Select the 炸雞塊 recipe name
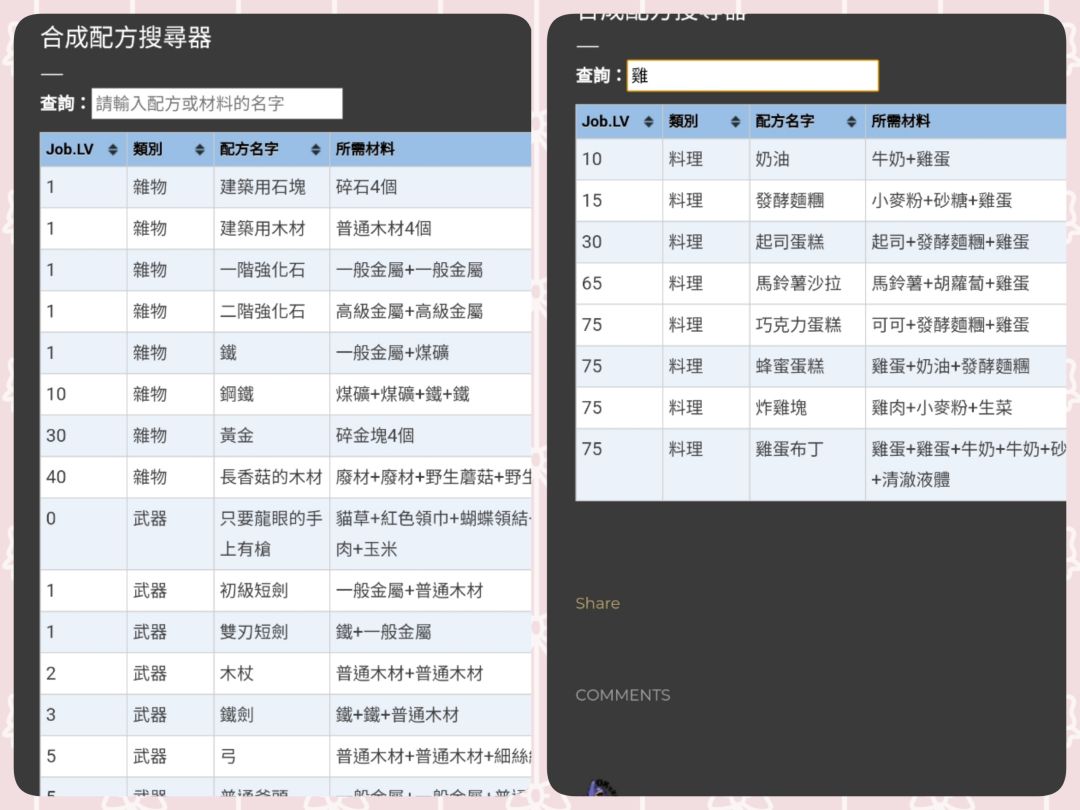Viewport: 1080px width, 810px height. [781, 408]
